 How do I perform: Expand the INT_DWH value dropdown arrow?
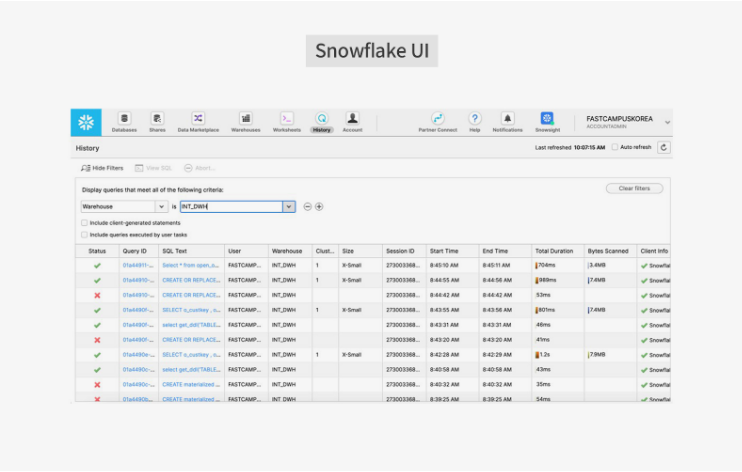coord(289,206)
